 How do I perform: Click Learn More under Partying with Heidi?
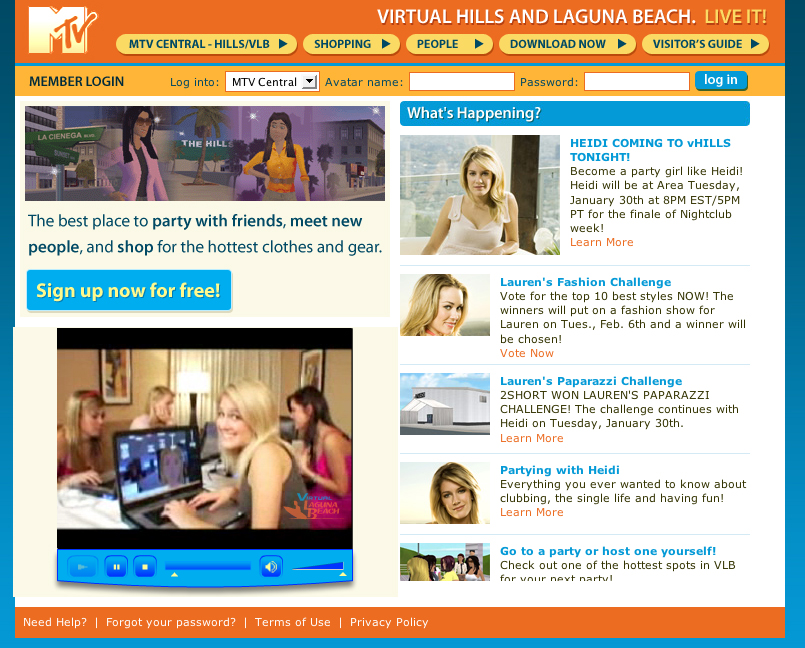point(532,512)
